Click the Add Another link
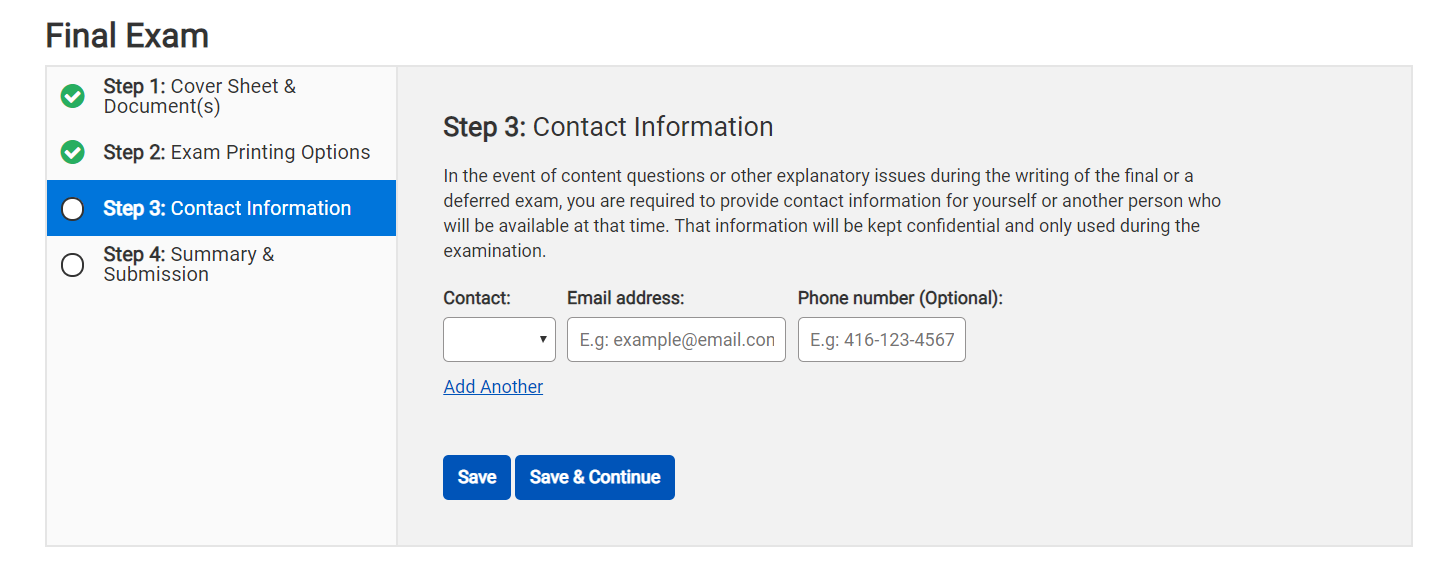Image resolution: width=1452 pixels, height=561 pixels. pos(493,387)
